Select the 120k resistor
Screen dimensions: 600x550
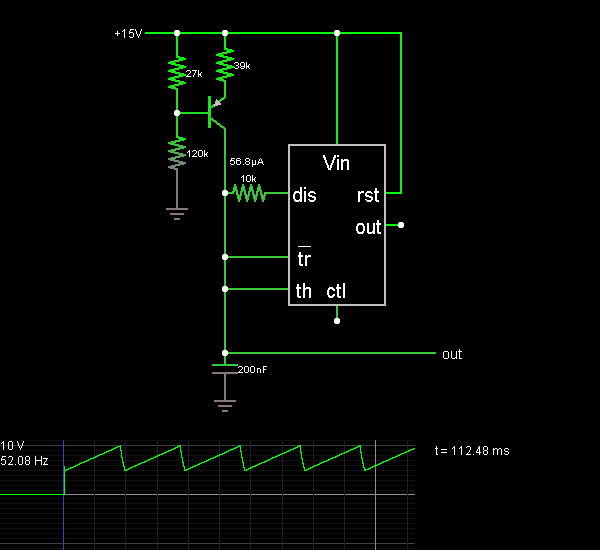tap(177, 153)
